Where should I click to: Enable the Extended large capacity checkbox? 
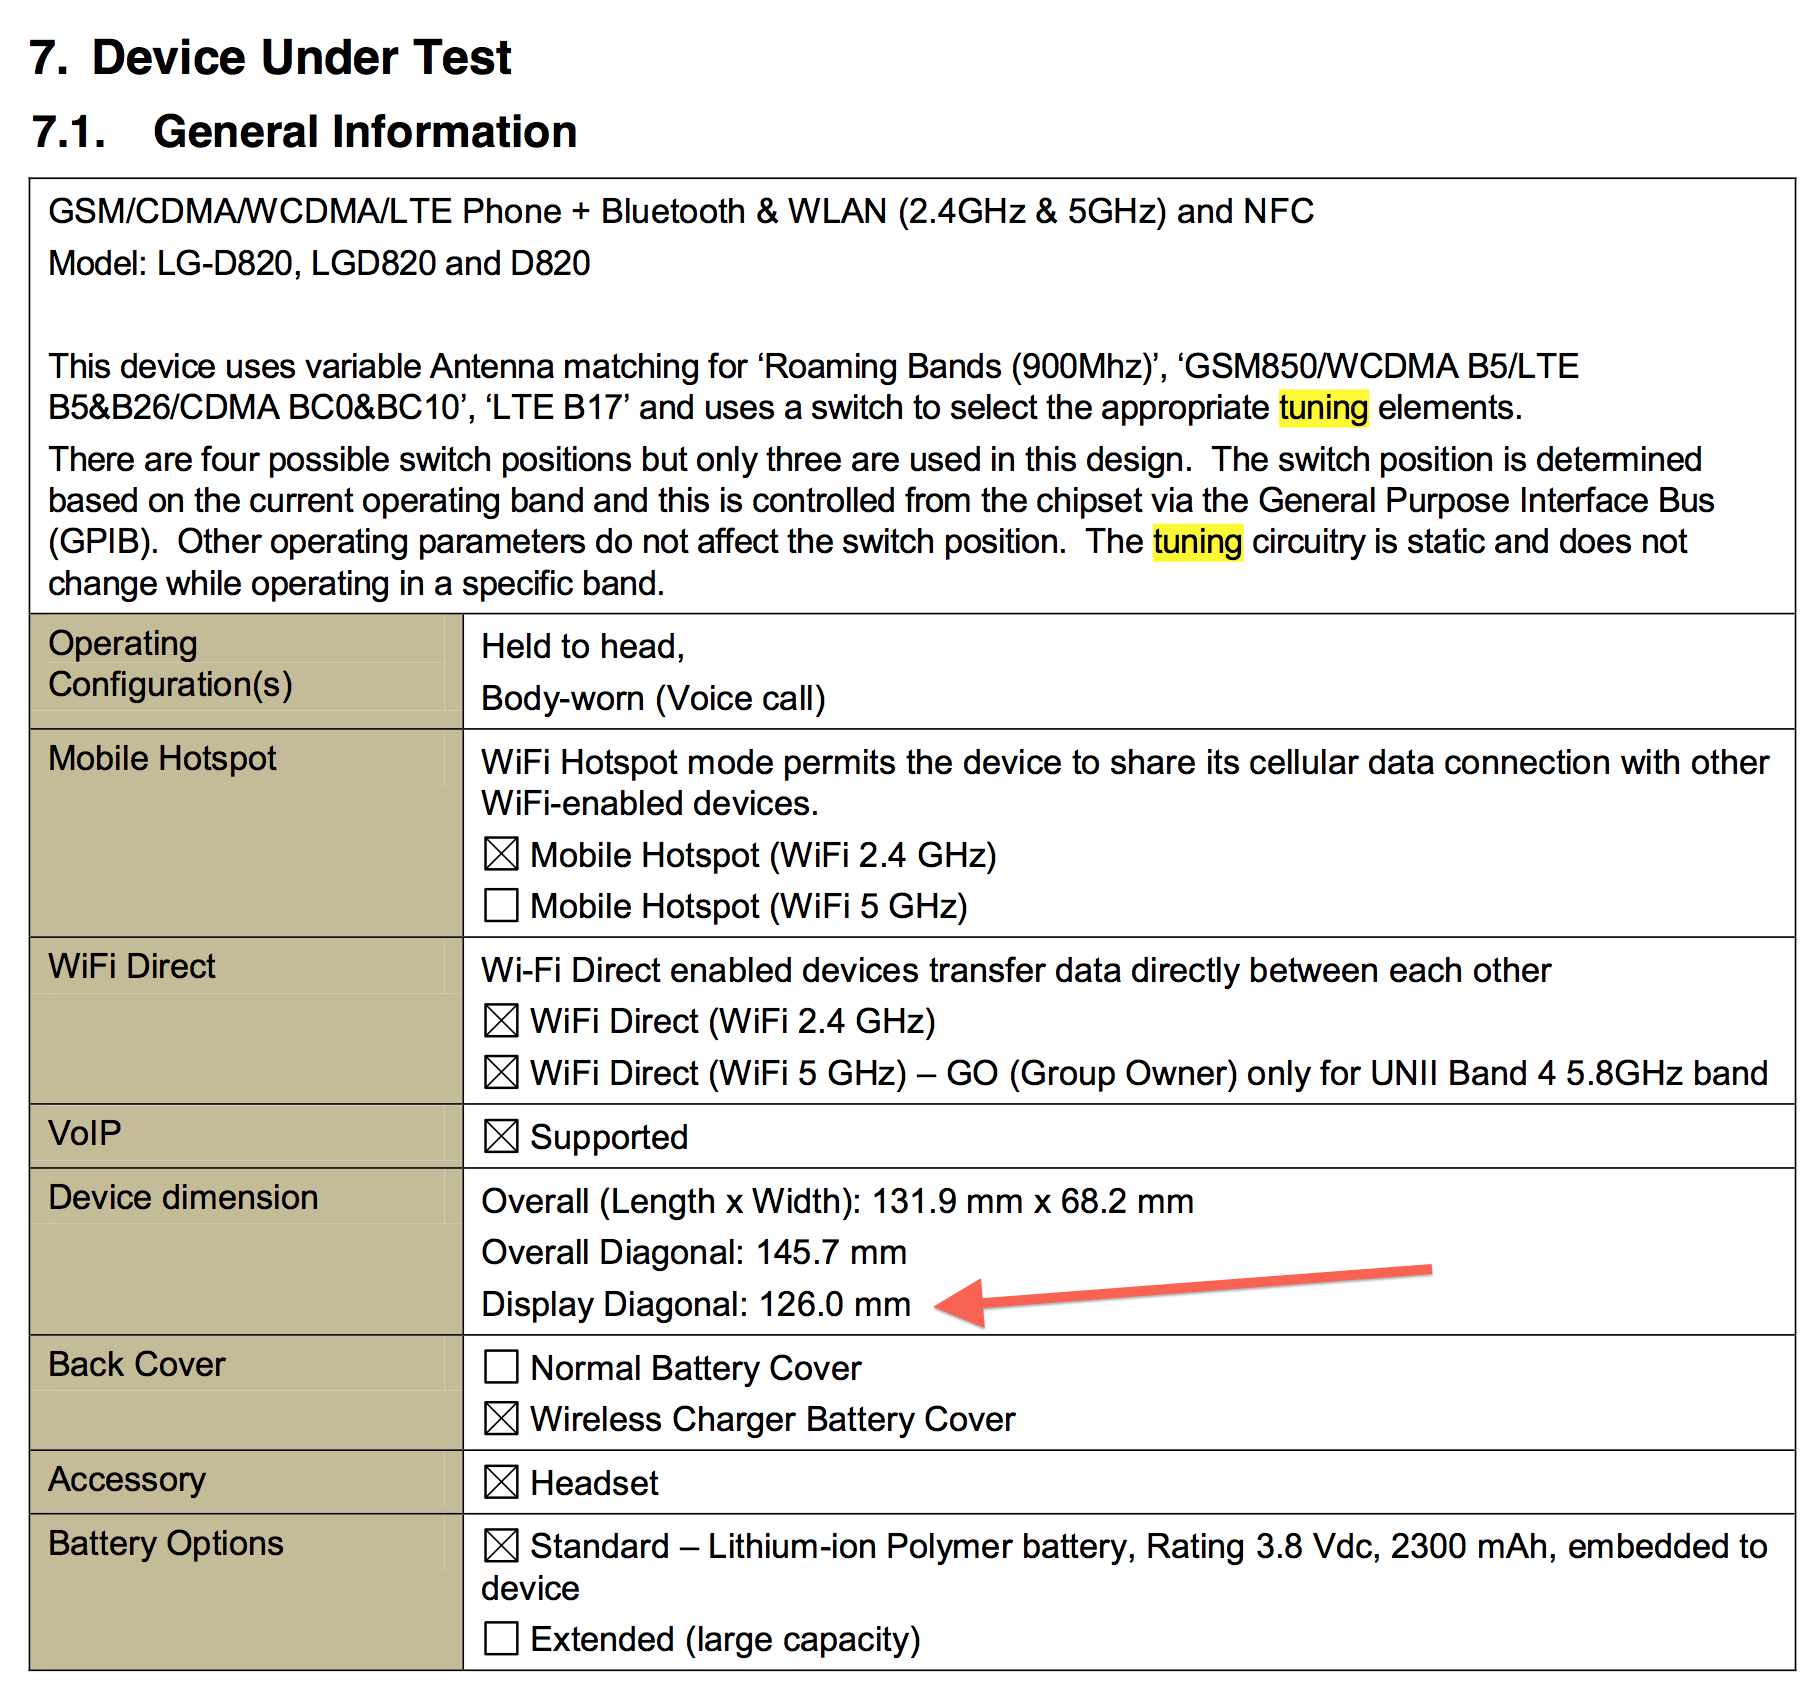coord(500,1639)
